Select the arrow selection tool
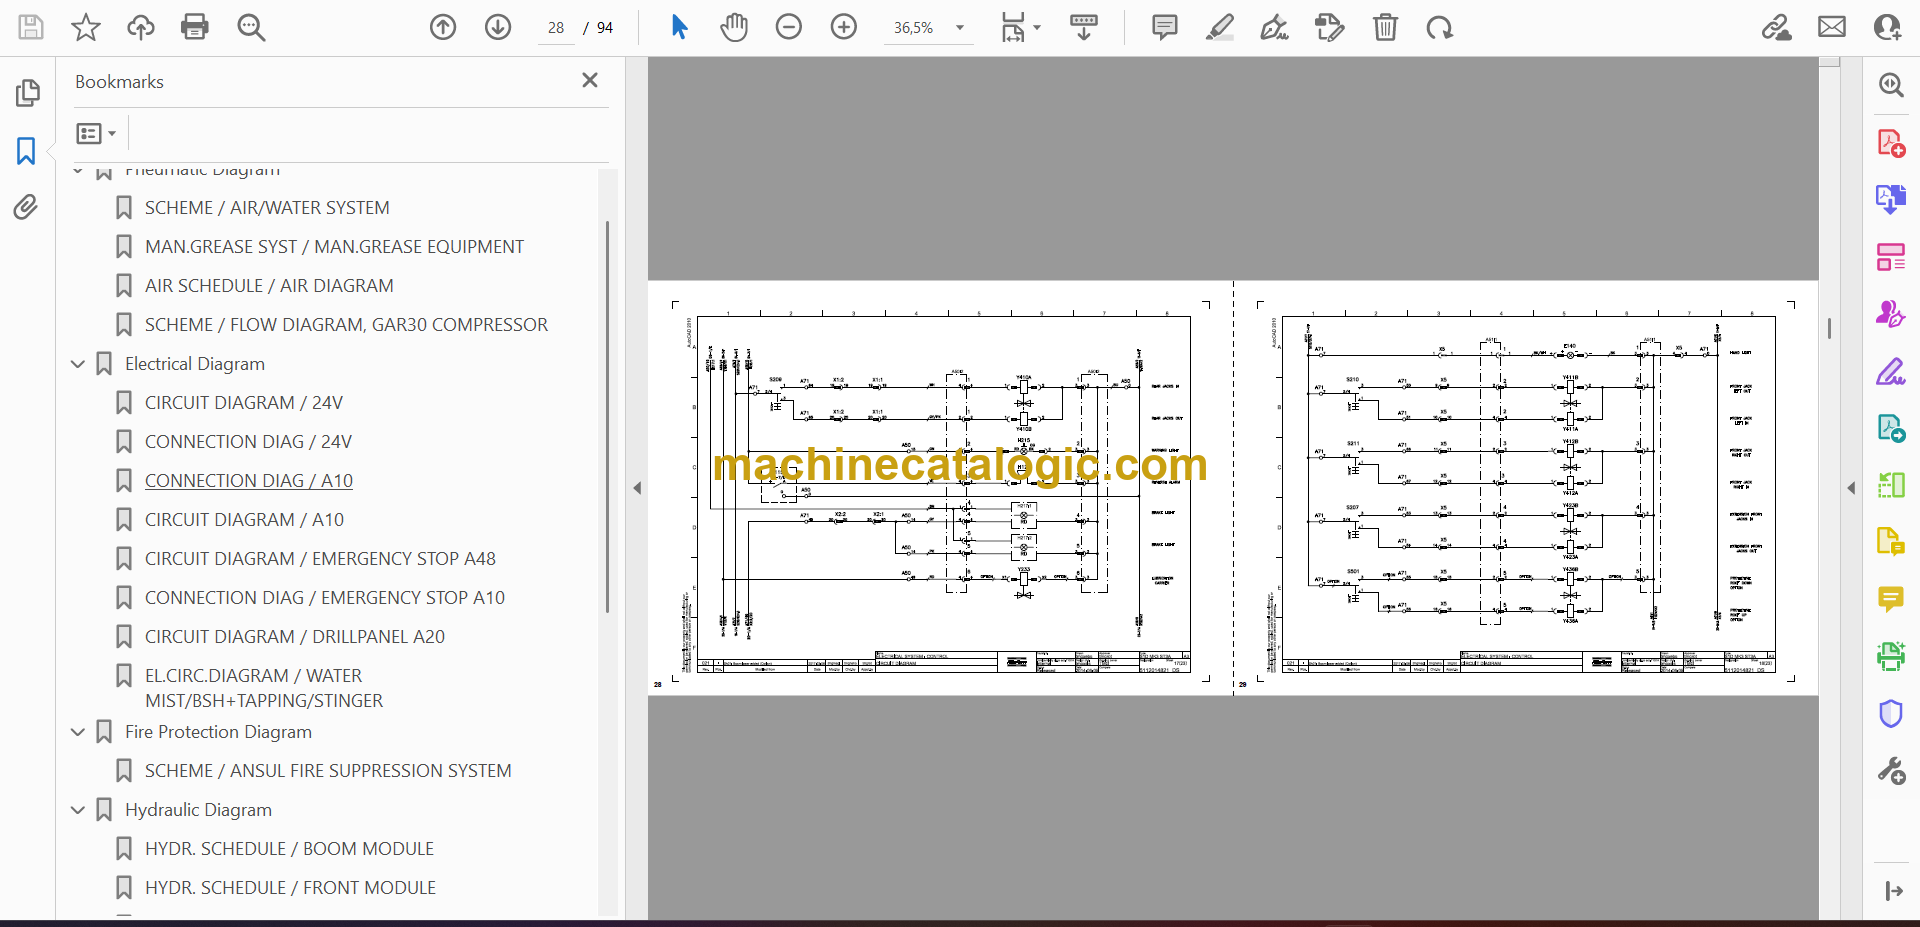 coord(680,27)
